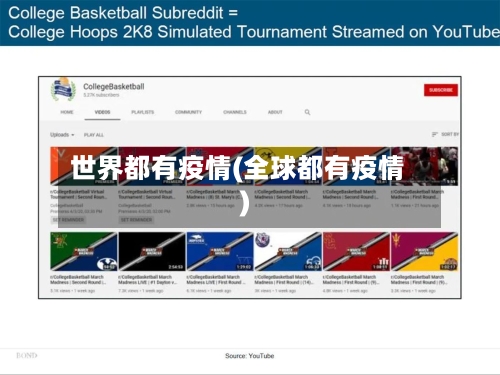The image size is (500, 375).
Task: Click the PLAY ALL link
Action: [94, 135]
